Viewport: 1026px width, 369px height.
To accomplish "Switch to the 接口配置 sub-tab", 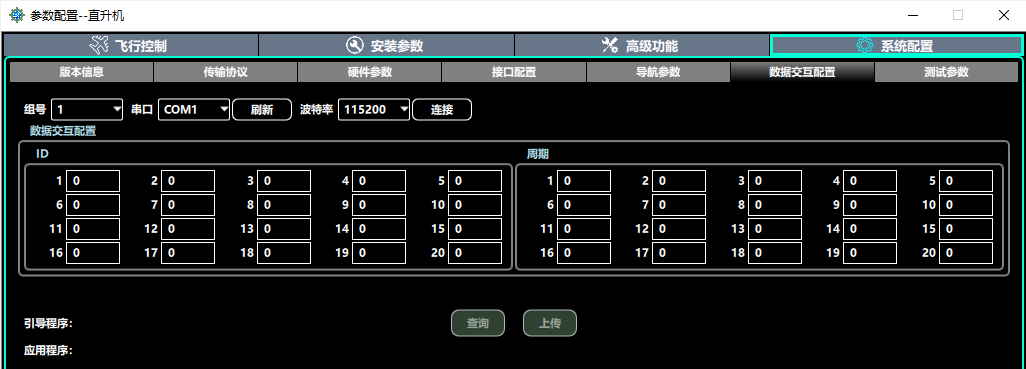I will coord(514,72).
